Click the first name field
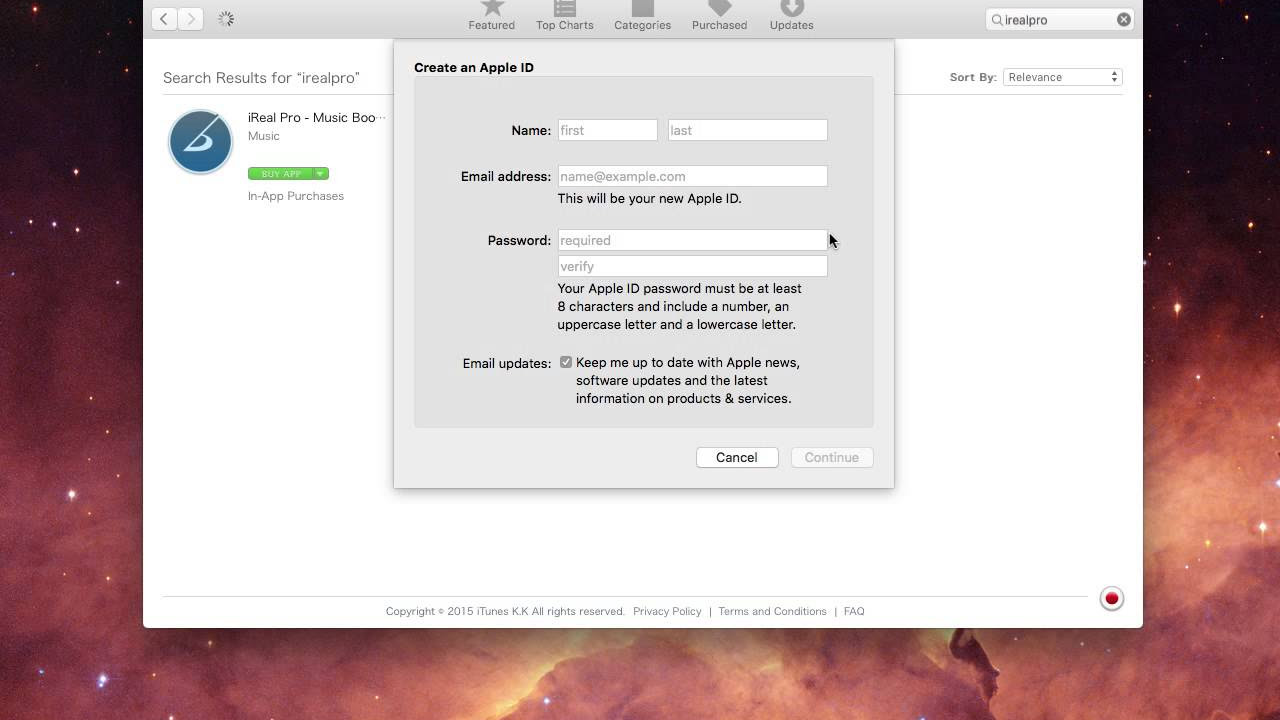This screenshot has height=720, width=1280. pyautogui.click(x=607, y=130)
